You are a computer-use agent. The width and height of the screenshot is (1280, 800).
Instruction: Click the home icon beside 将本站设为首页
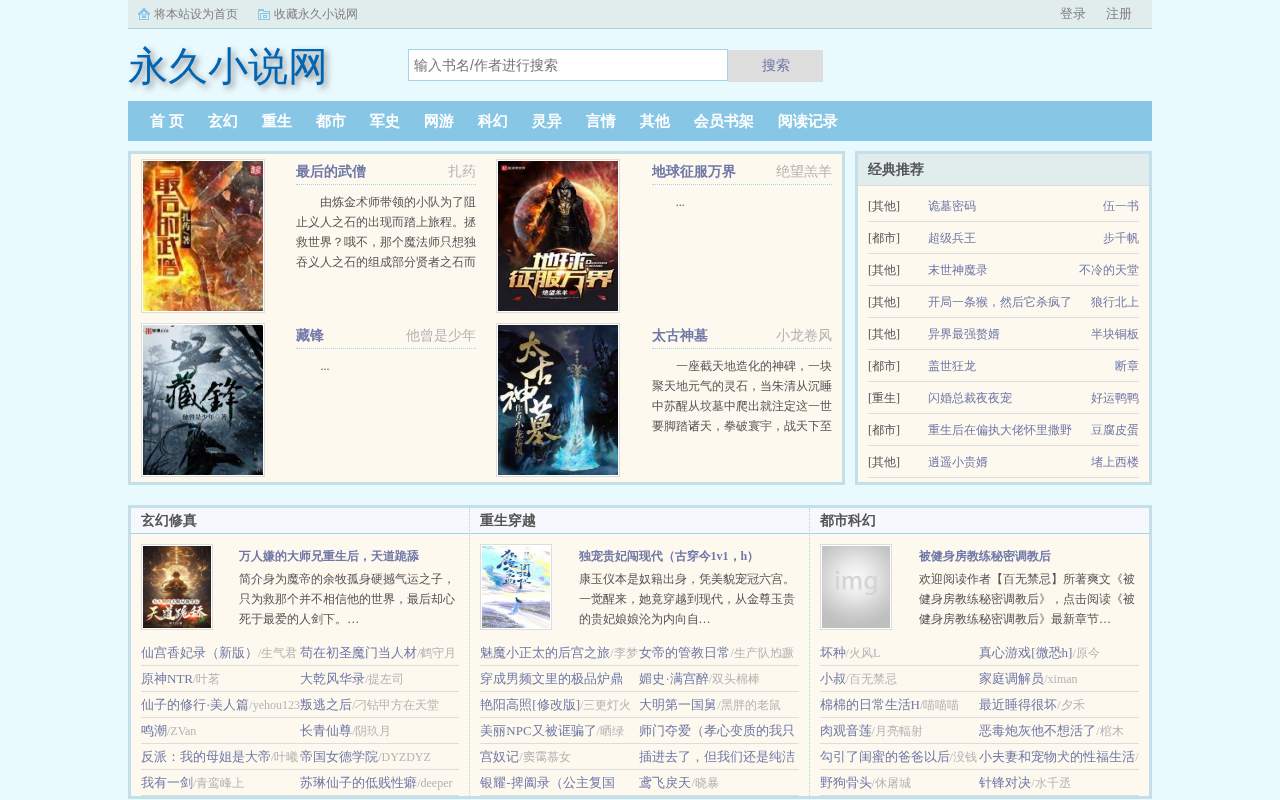point(144,14)
